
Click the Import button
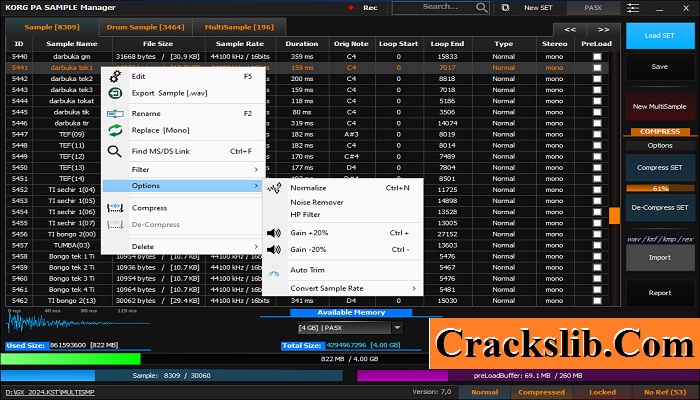pos(659,258)
